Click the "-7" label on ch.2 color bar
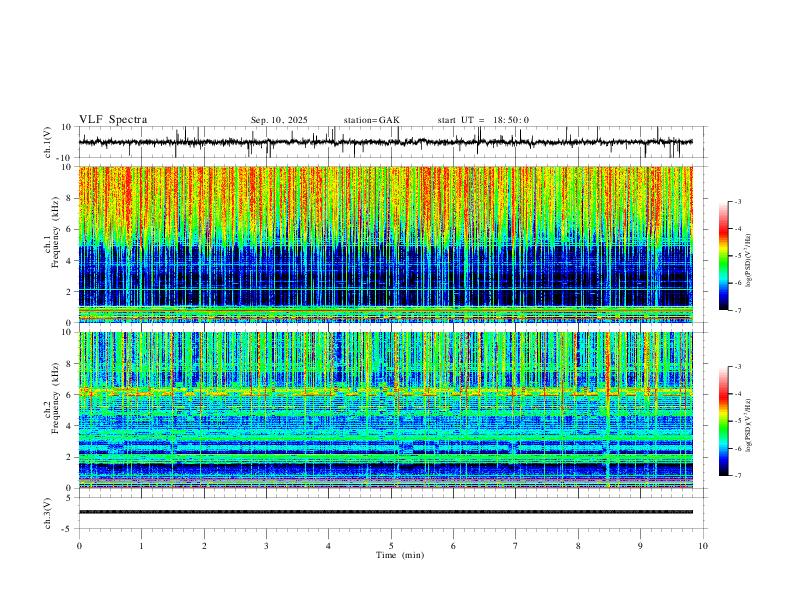Screen dimensions: 792x612 (x=737, y=475)
